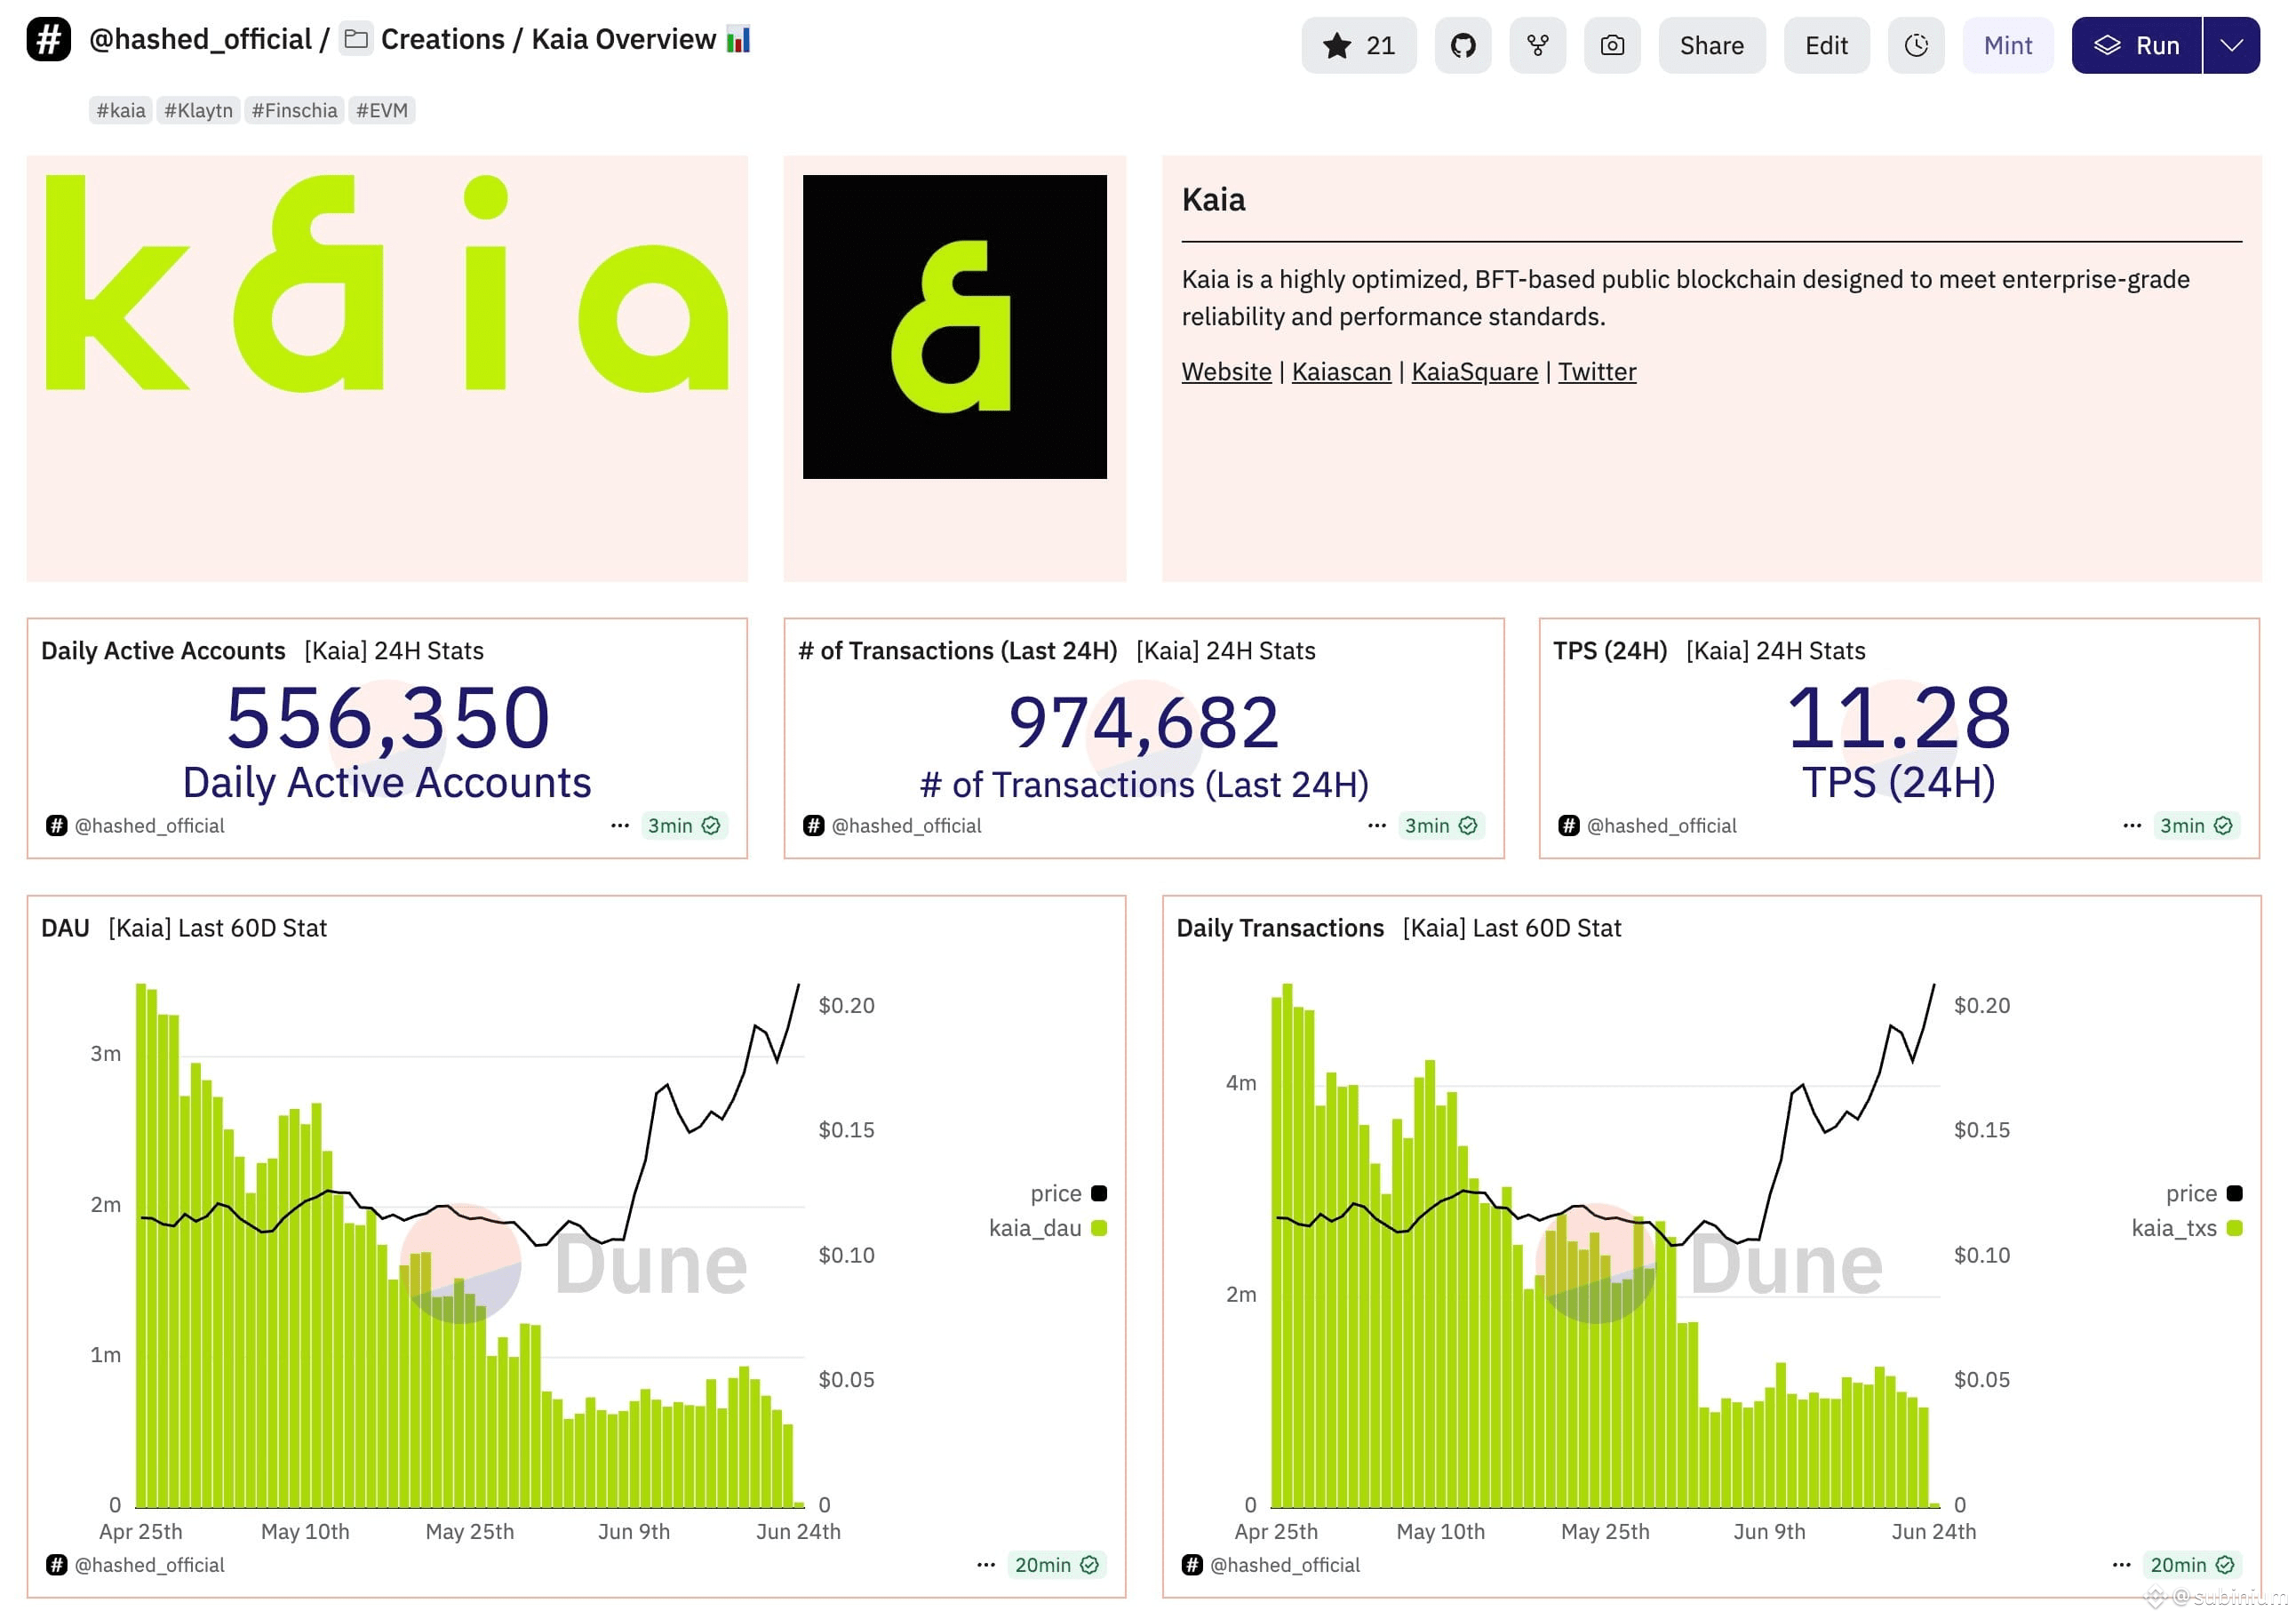The image size is (2296, 1619).
Task: Open options menu on DAU chart card
Action: tap(986, 1565)
